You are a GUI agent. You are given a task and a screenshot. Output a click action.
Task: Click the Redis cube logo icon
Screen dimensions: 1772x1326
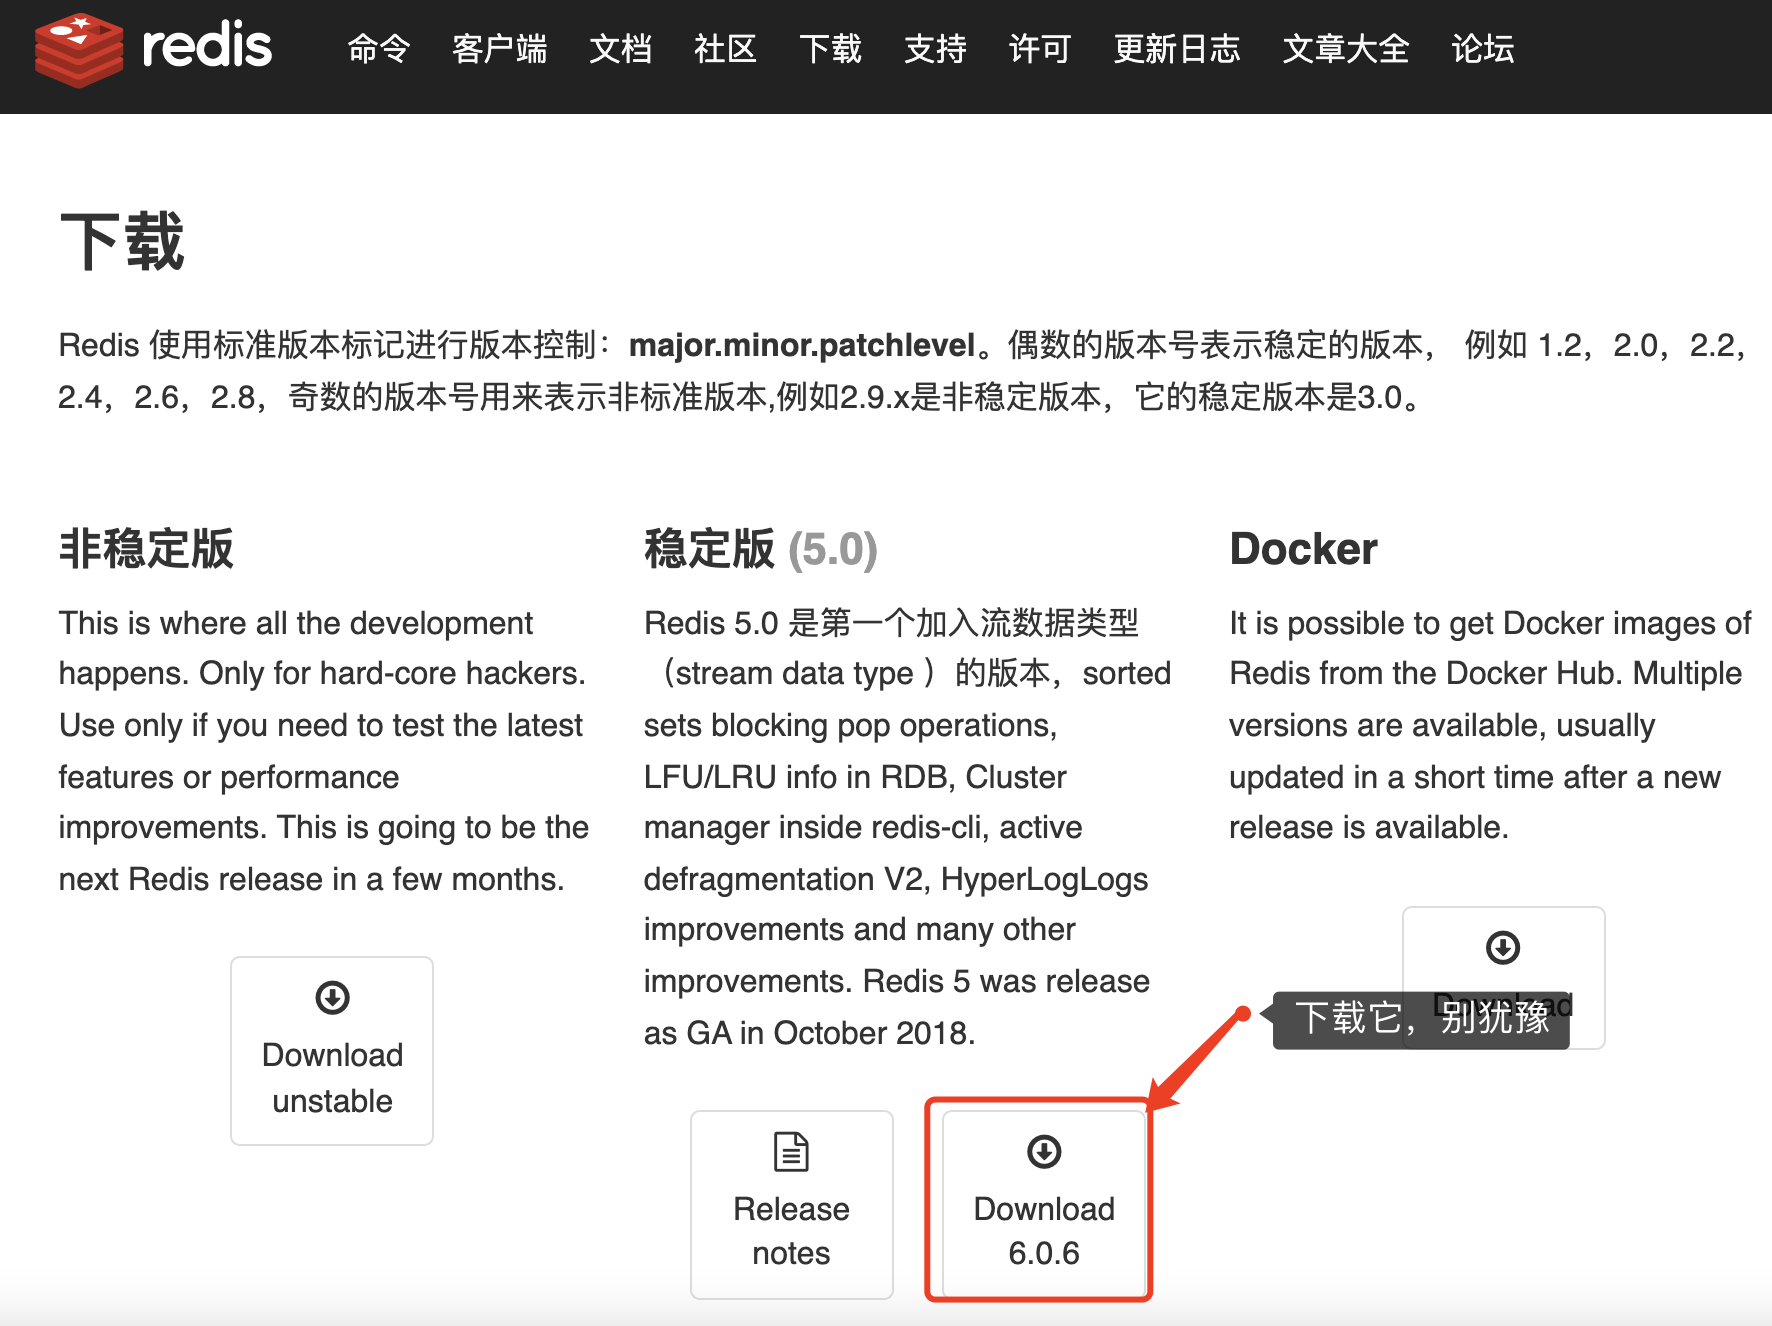(78, 49)
